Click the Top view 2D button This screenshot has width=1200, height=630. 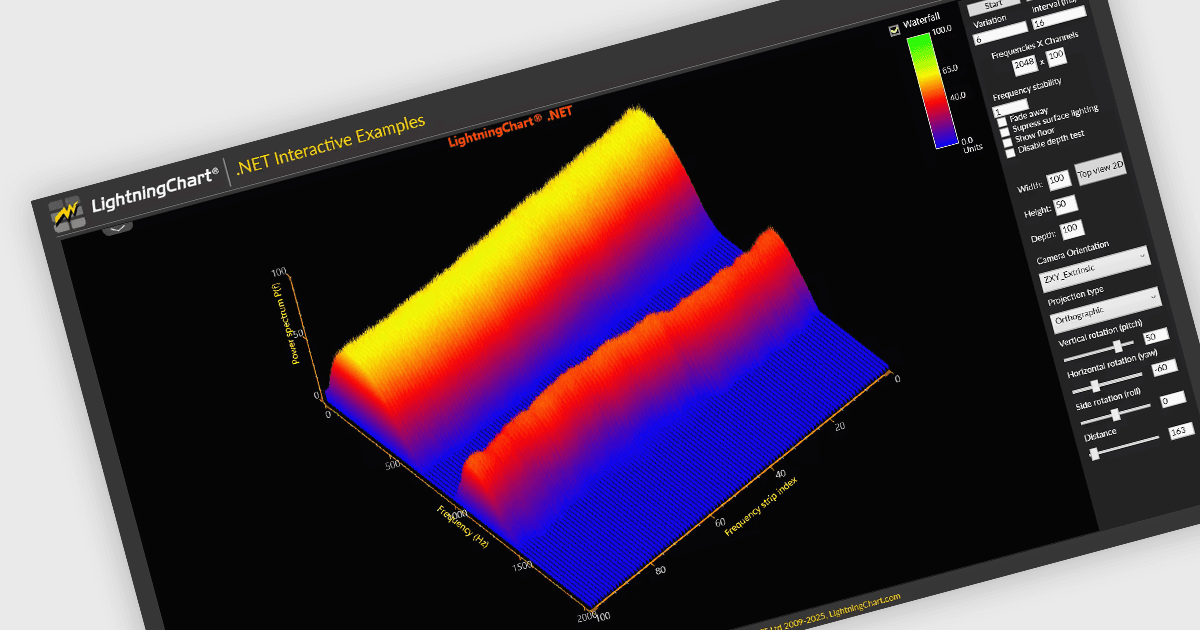tap(1101, 169)
